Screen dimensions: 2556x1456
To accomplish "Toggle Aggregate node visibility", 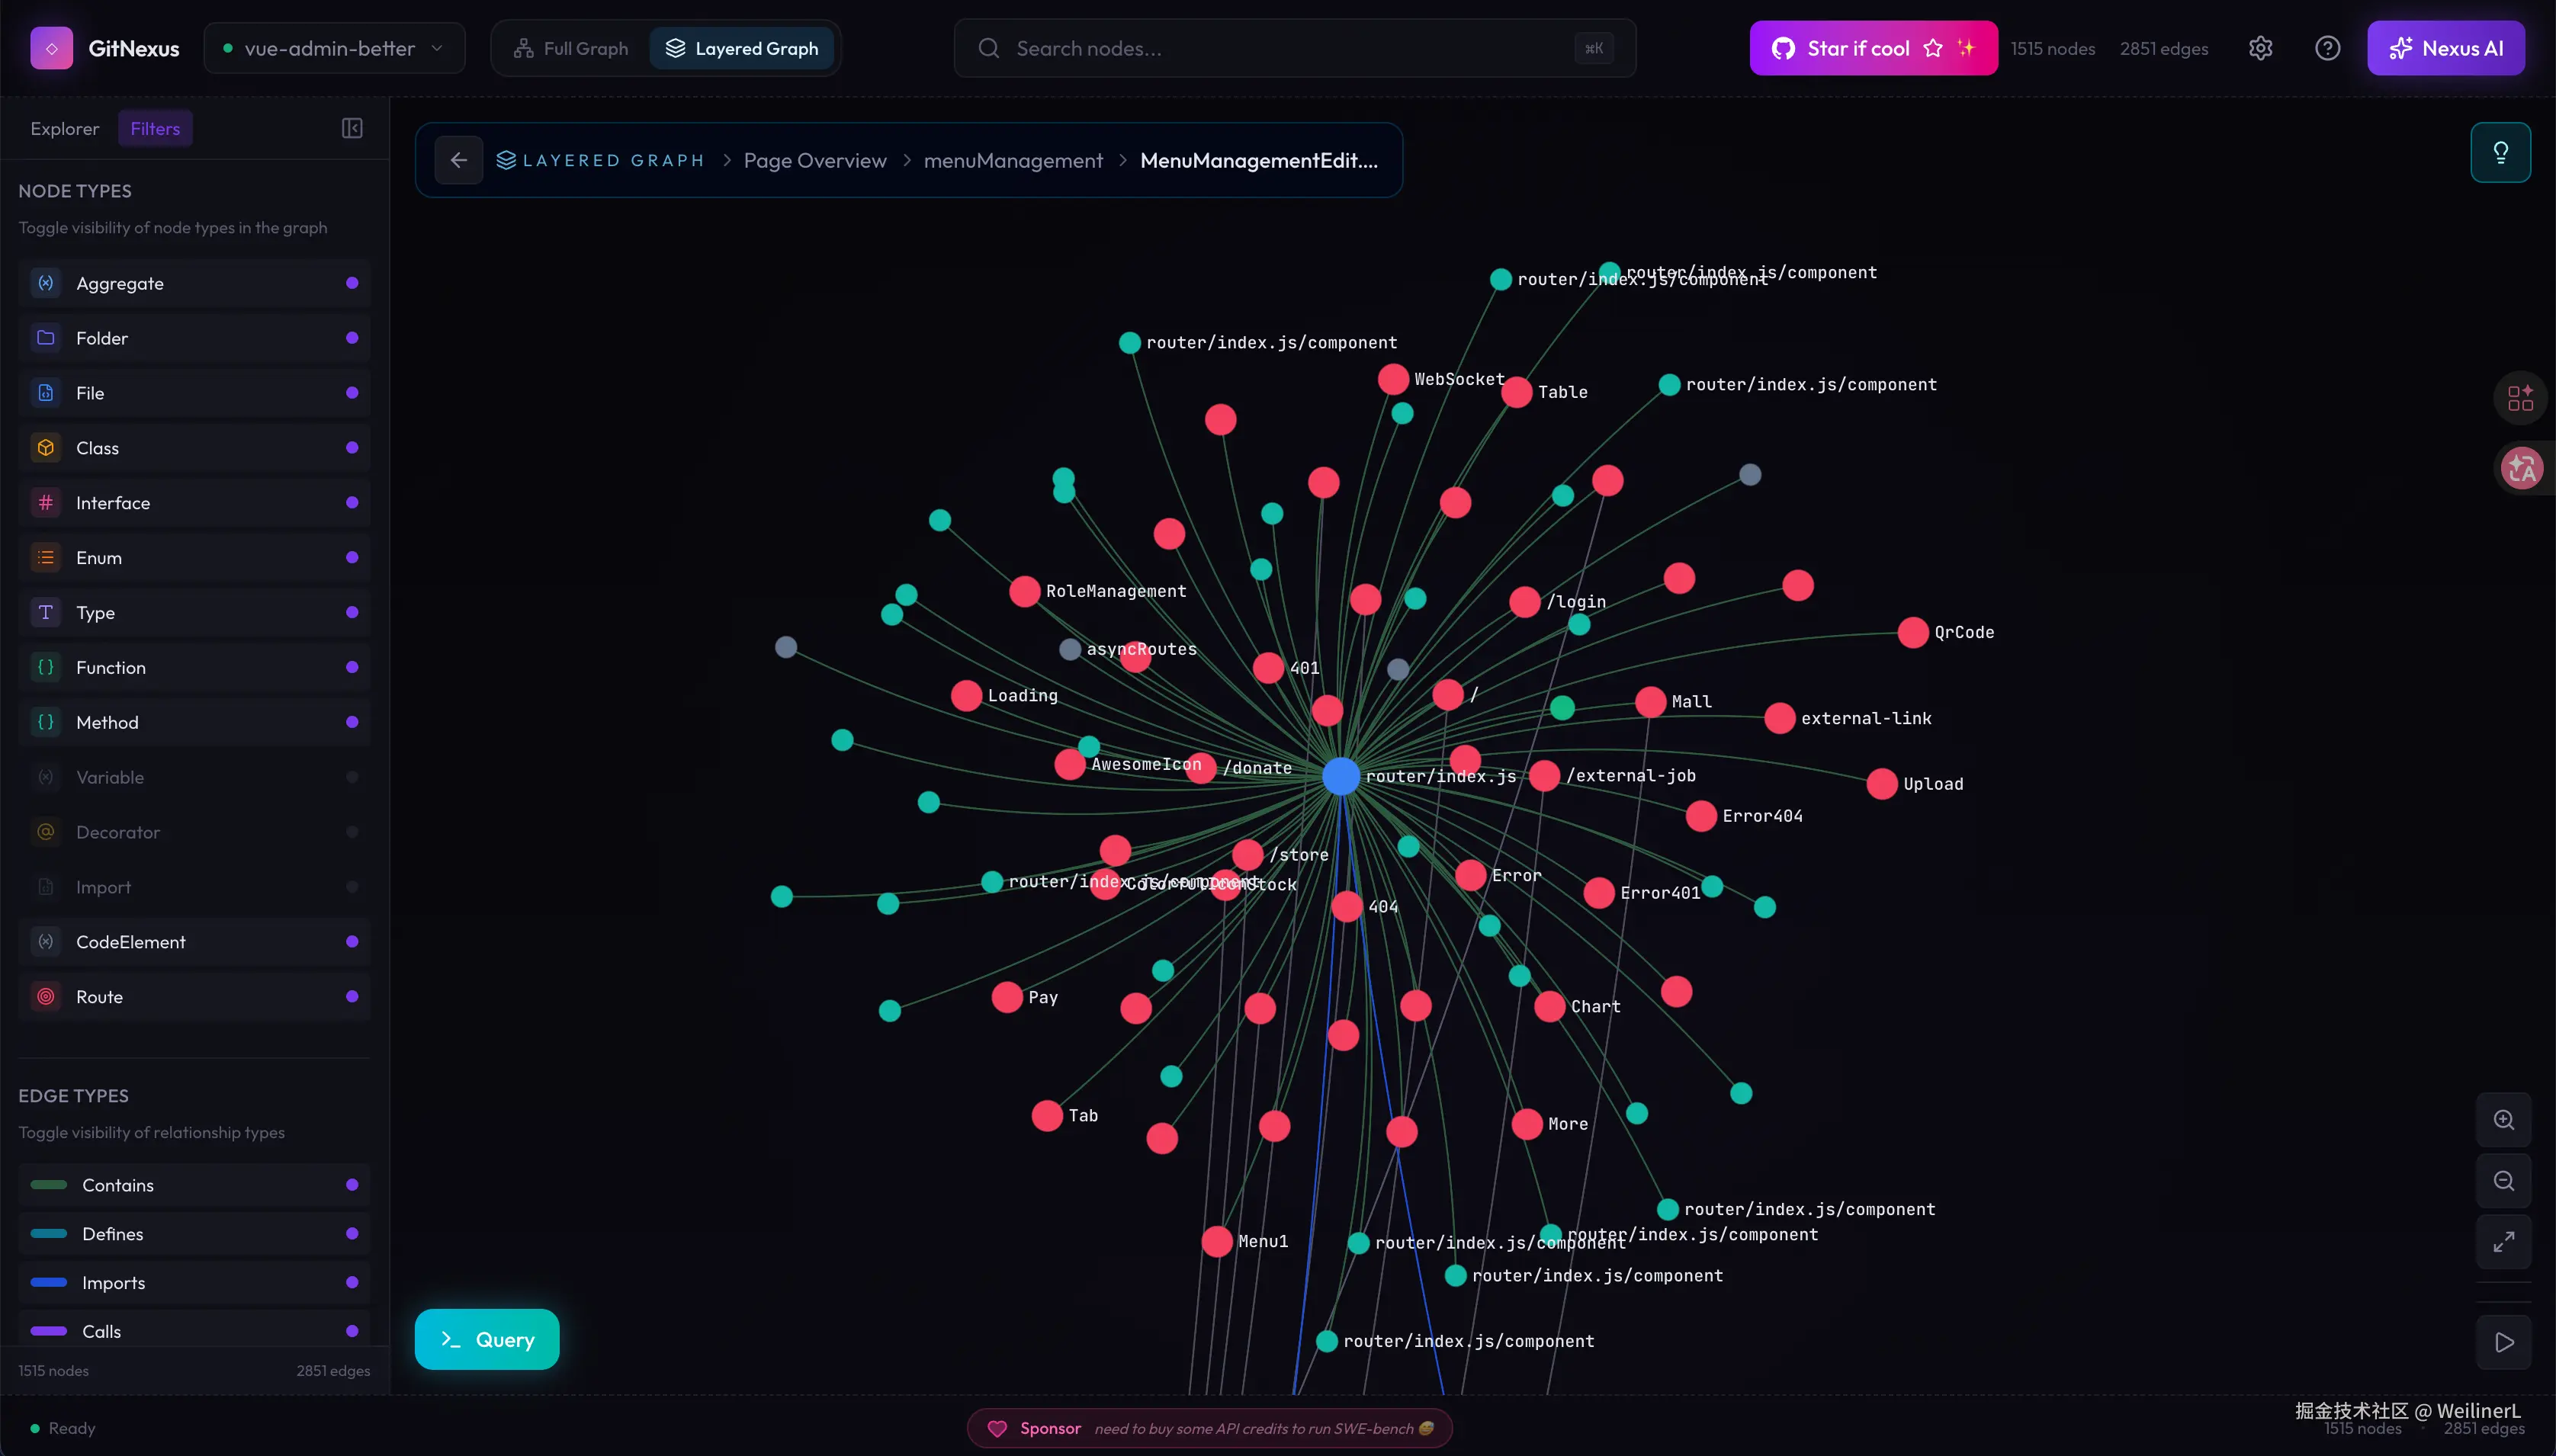I will [352, 283].
